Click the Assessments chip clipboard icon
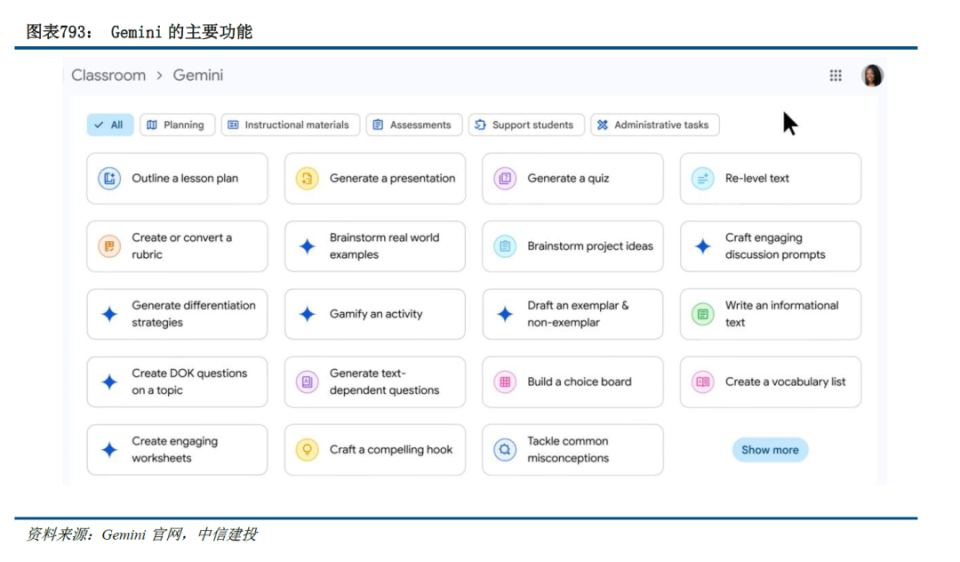This screenshot has width=960, height=562. click(378, 125)
